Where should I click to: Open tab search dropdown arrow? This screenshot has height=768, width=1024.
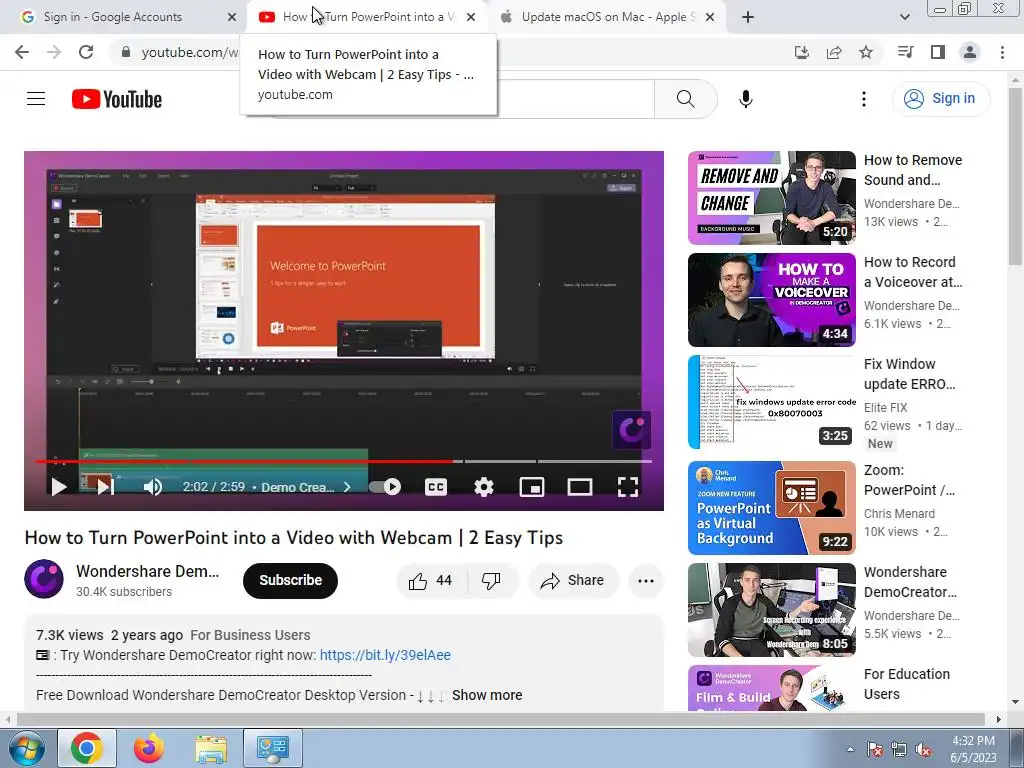tap(904, 17)
